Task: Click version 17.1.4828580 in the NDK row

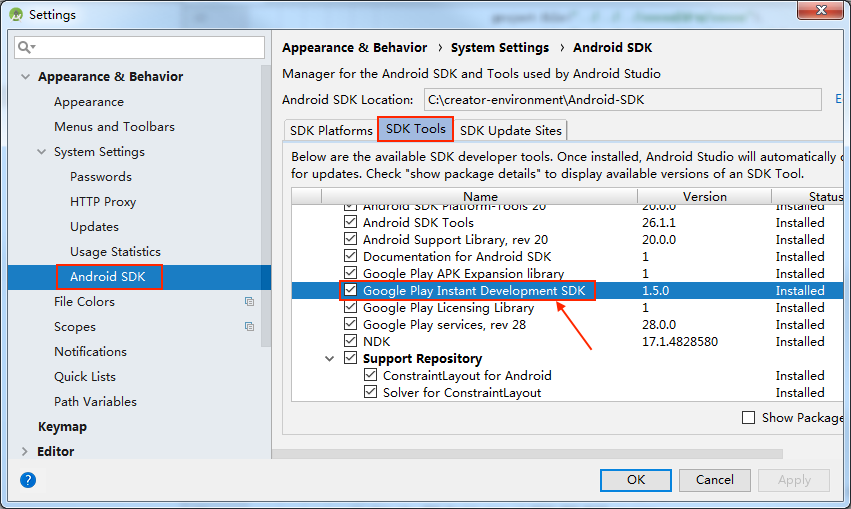Action: [x=679, y=341]
